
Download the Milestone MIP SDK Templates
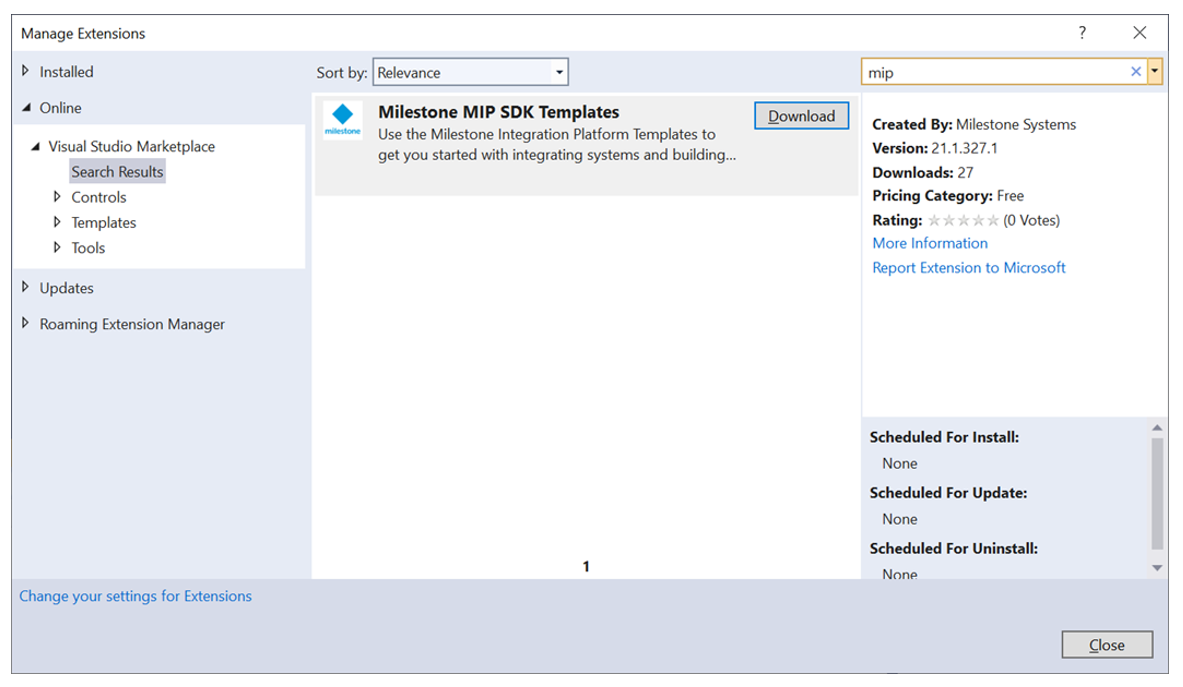coord(801,116)
